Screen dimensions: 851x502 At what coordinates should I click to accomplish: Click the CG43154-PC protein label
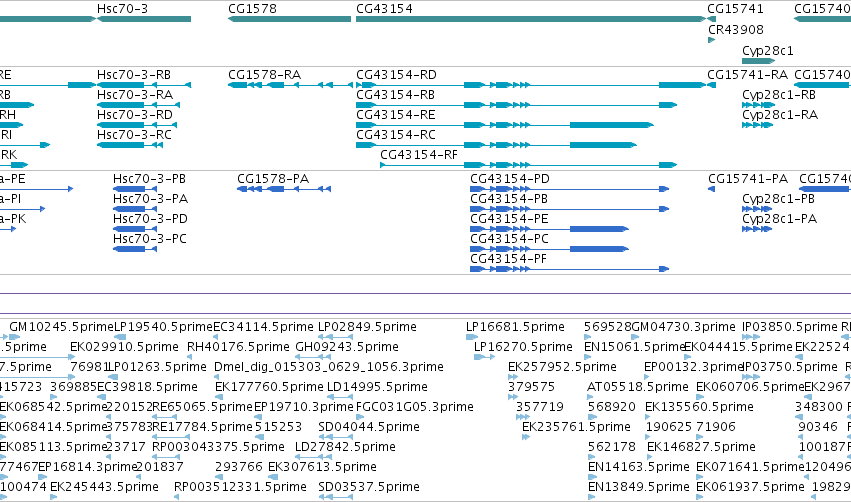pos(510,239)
